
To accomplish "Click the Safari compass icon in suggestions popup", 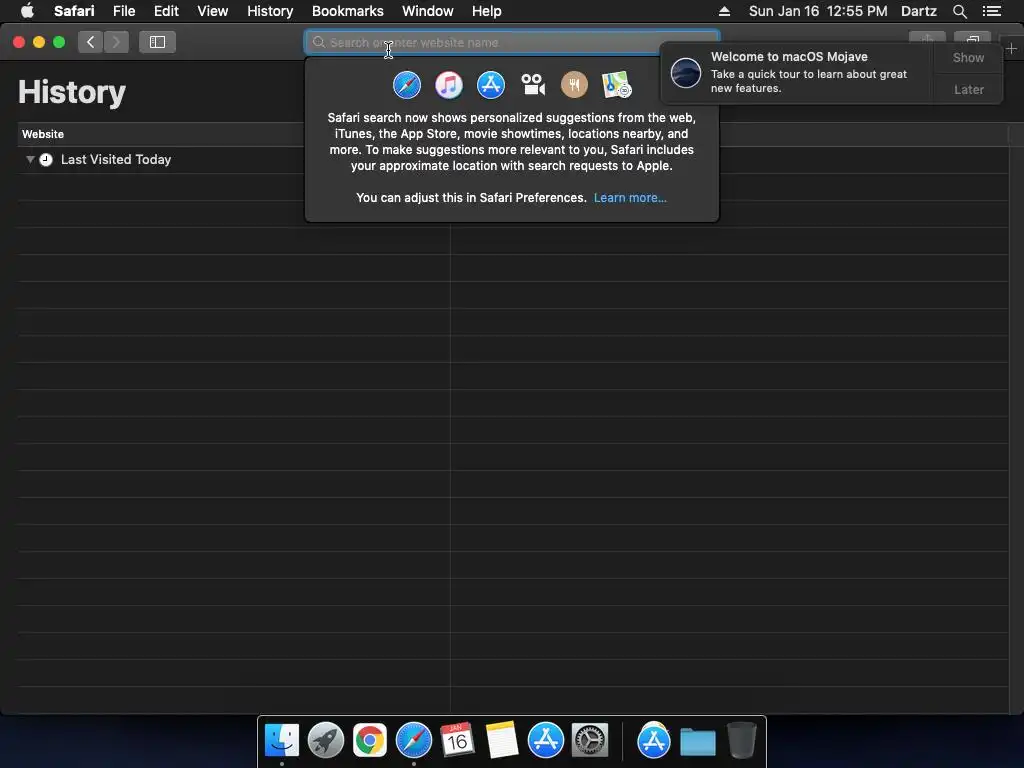I will tap(407, 85).
